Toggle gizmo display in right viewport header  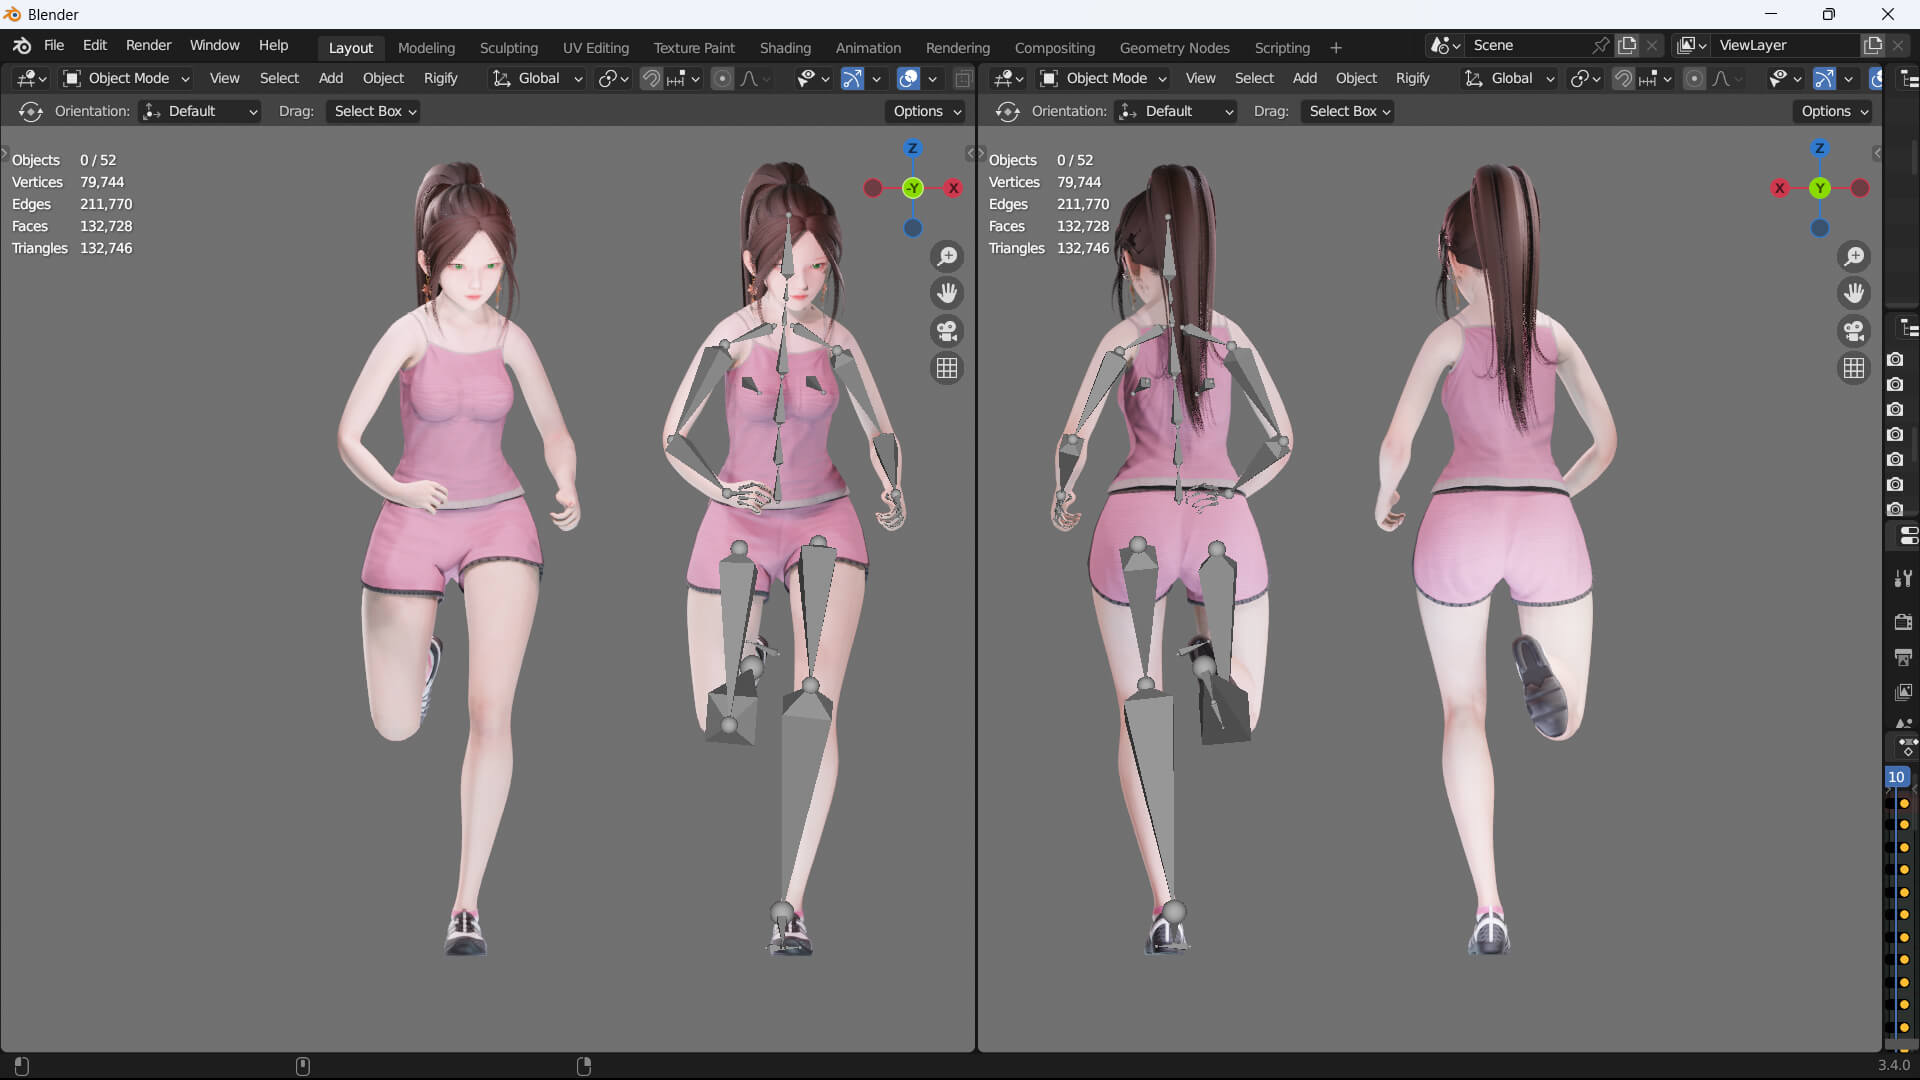[x=1824, y=78]
